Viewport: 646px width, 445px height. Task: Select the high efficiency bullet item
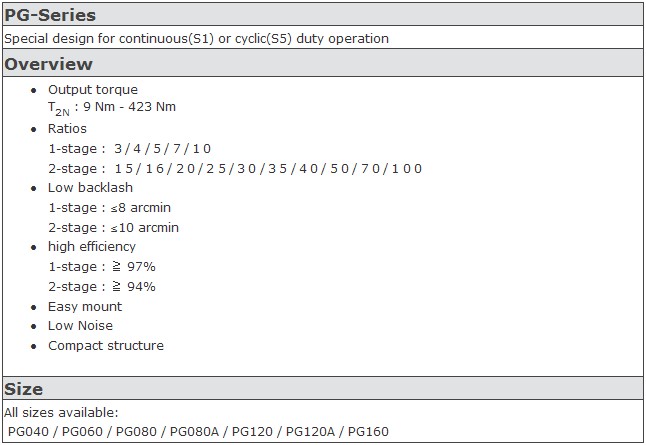[91, 246]
